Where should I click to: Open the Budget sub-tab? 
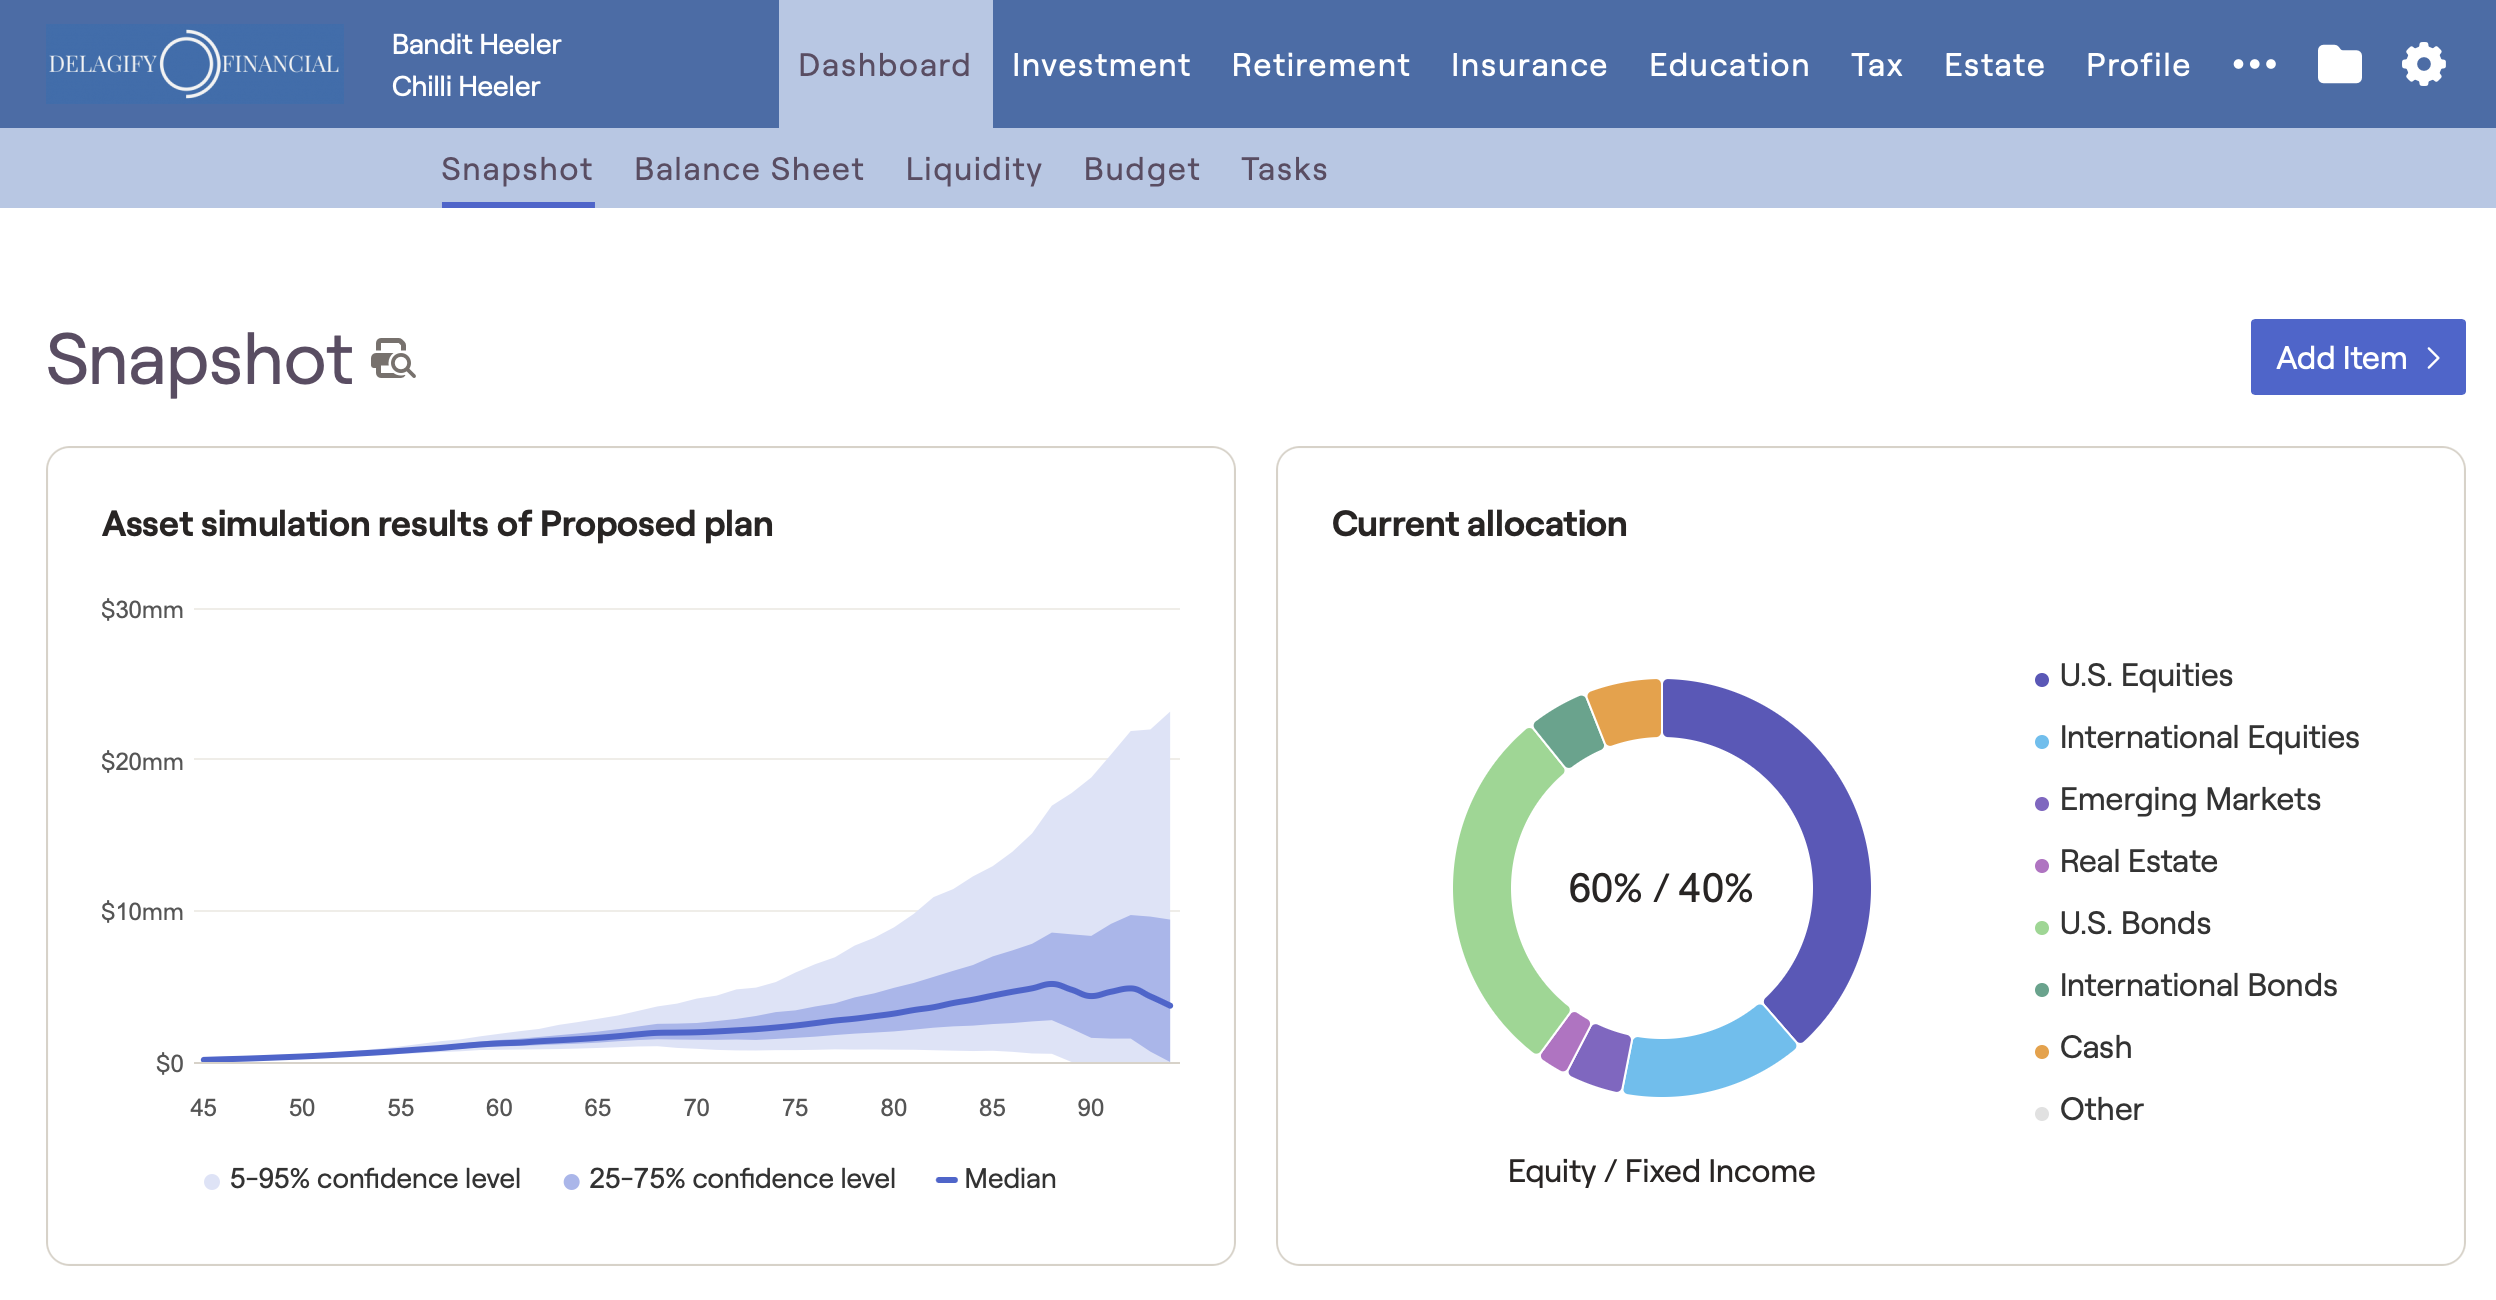[x=1141, y=169]
